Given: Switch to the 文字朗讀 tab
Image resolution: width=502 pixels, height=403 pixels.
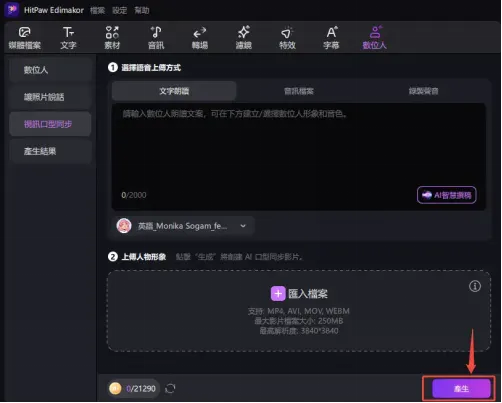Looking at the screenshot, I should tap(174, 91).
